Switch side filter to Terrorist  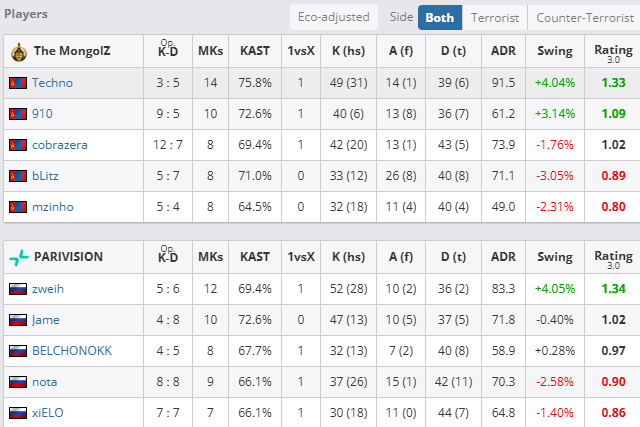495,17
